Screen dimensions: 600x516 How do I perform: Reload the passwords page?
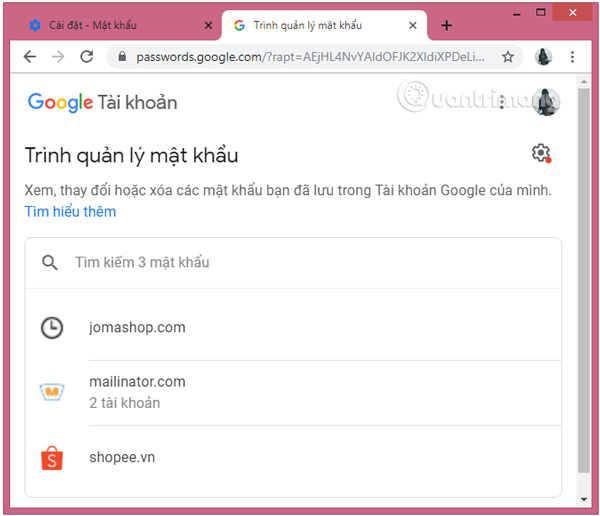[x=87, y=57]
